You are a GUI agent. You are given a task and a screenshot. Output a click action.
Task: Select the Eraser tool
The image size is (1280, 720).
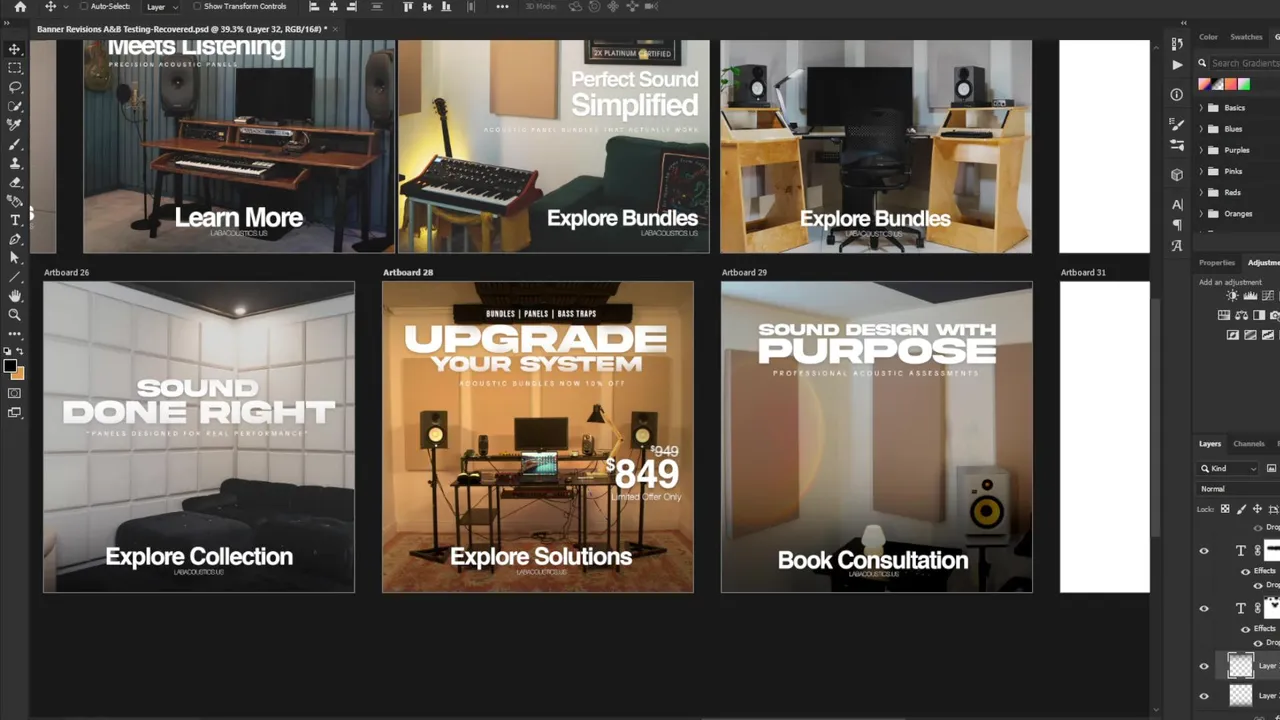14,182
